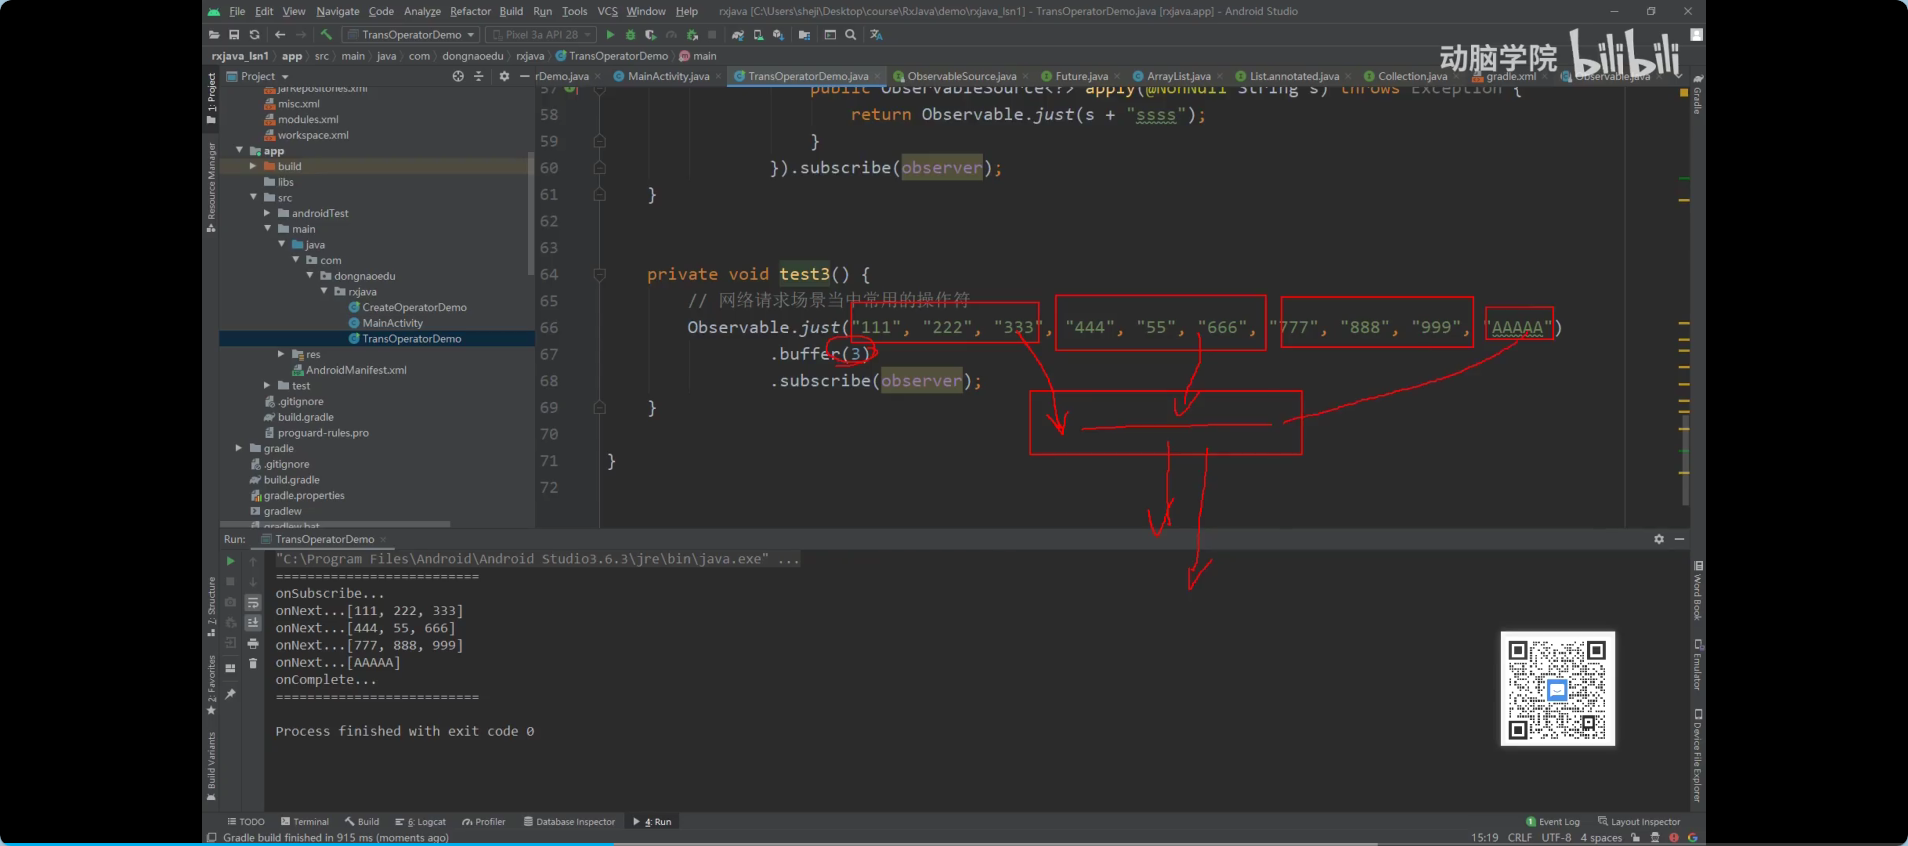
Task: Select build.gradle under app module
Action: [x=305, y=417]
